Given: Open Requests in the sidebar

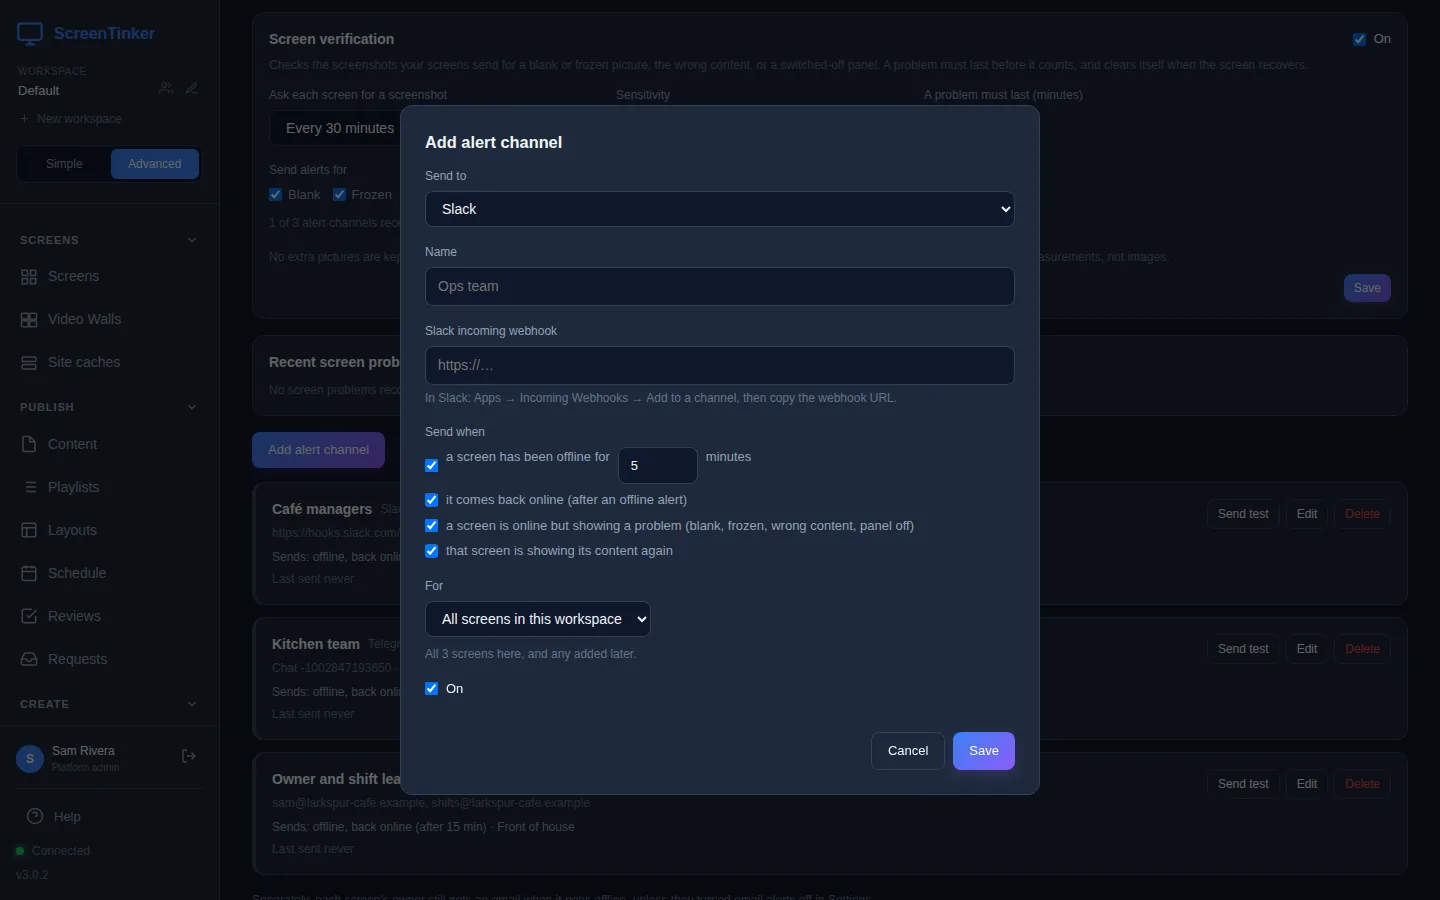Looking at the screenshot, I should [109, 659].
